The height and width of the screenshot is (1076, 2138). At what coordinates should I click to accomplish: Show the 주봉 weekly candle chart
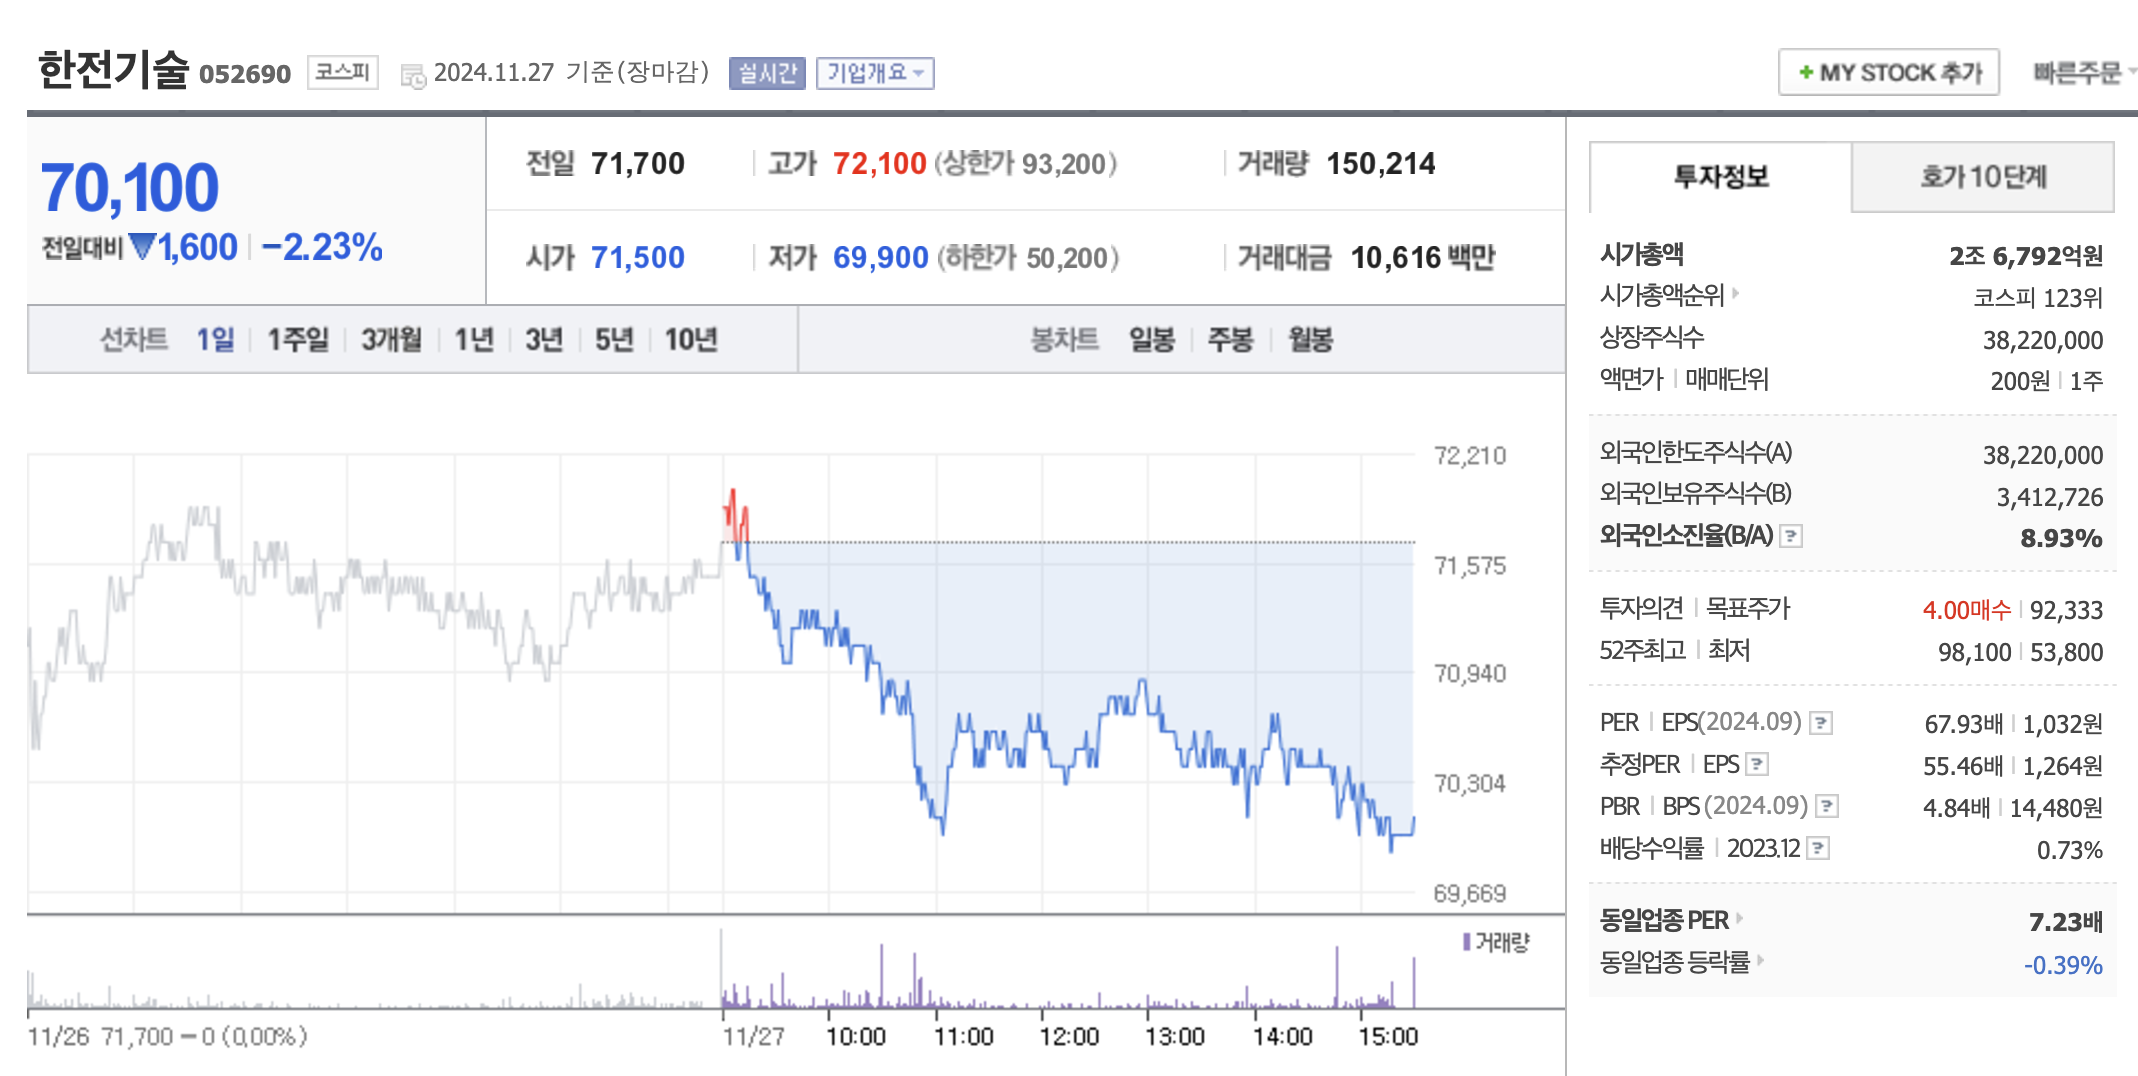pos(1230,340)
